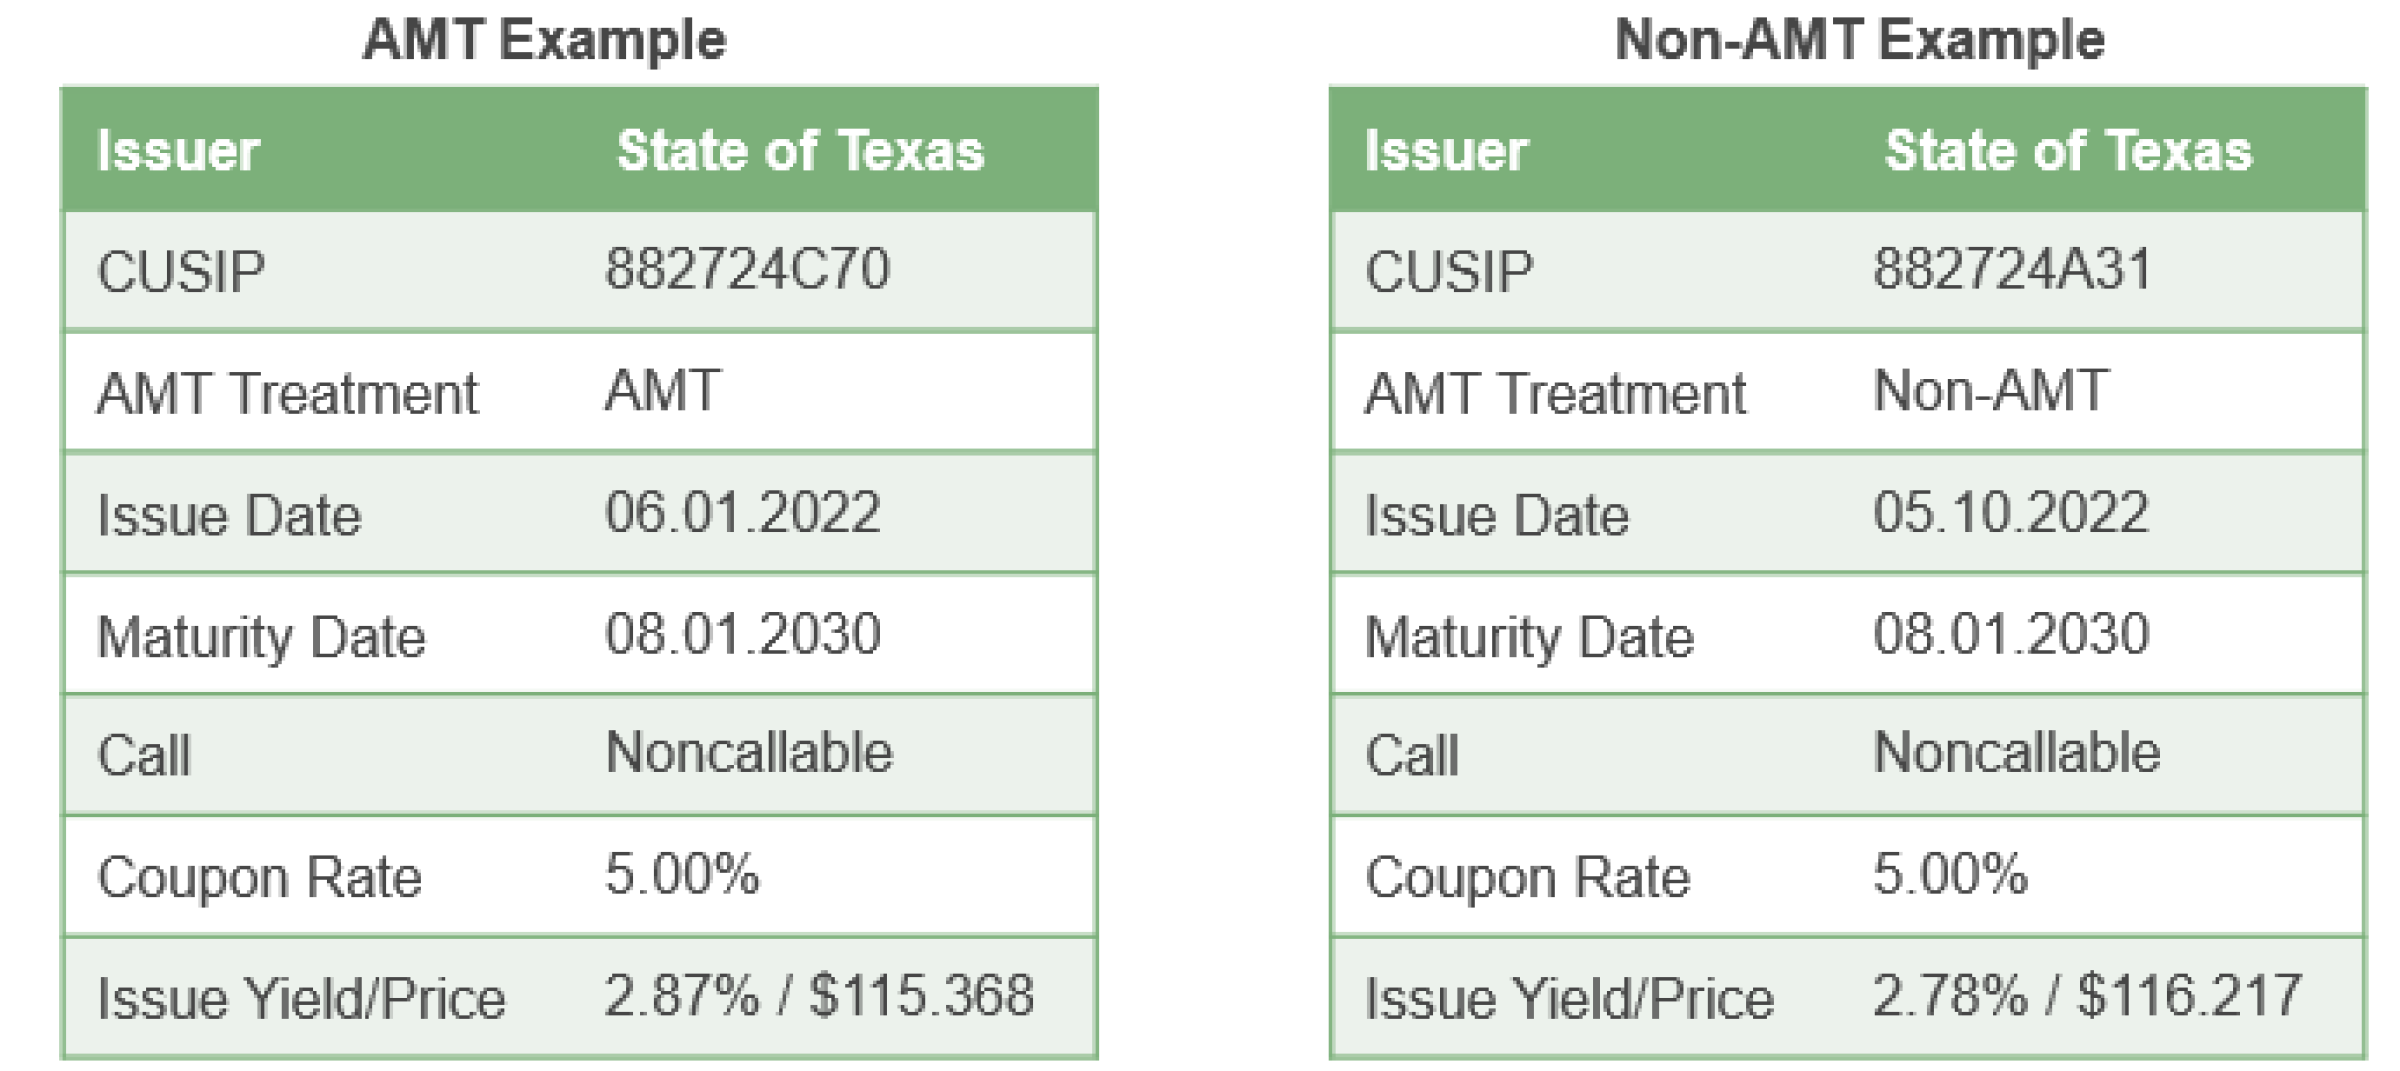The width and height of the screenshot is (2400, 1071).
Task: Click the "Coupon Rate" label in the AMT table
Action: 259,877
